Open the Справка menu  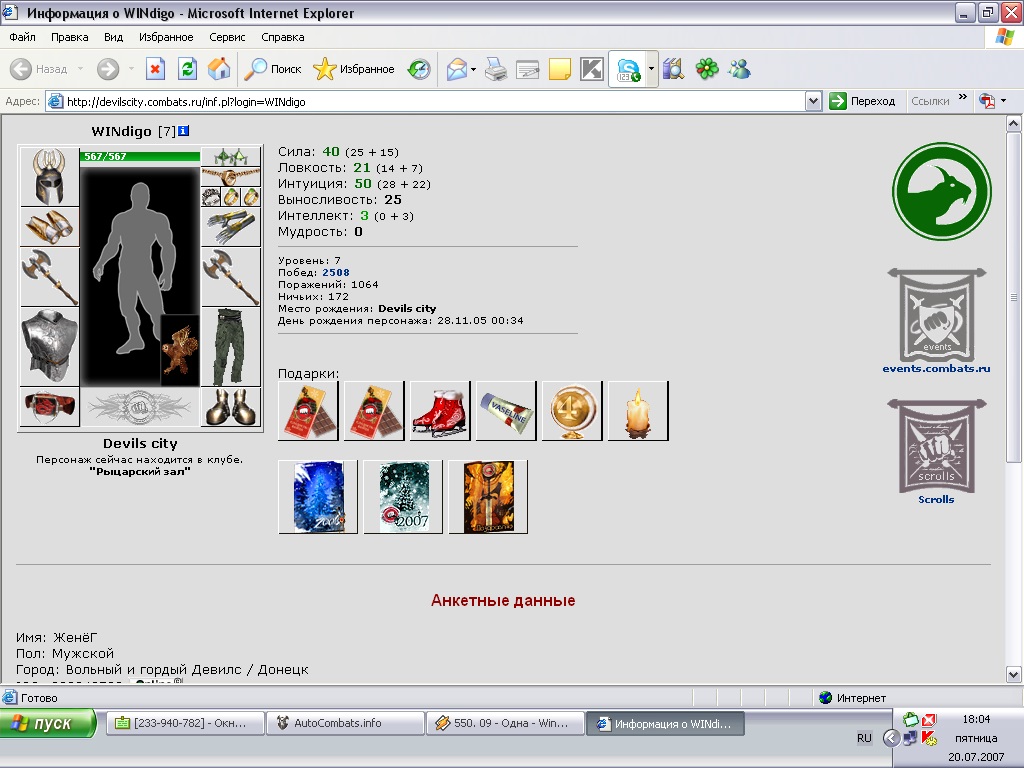(x=283, y=37)
